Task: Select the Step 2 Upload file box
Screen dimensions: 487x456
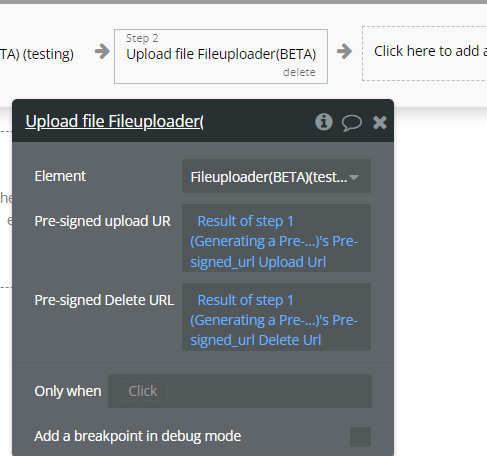Action: (x=221, y=56)
